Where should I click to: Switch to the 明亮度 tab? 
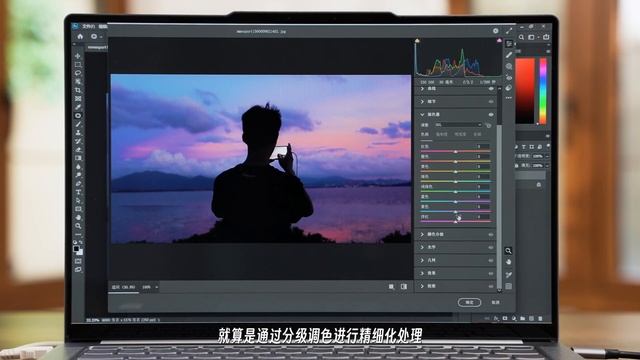tap(460, 134)
